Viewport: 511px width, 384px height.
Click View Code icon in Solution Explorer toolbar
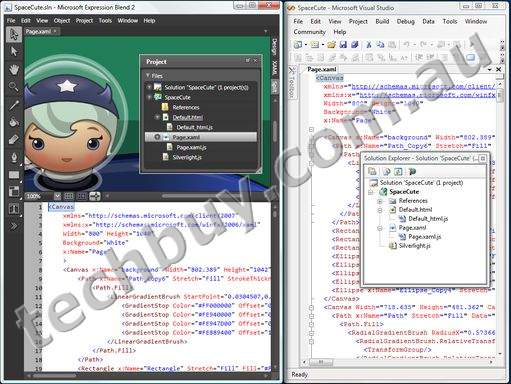pyautogui.click(x=412, y=171)
